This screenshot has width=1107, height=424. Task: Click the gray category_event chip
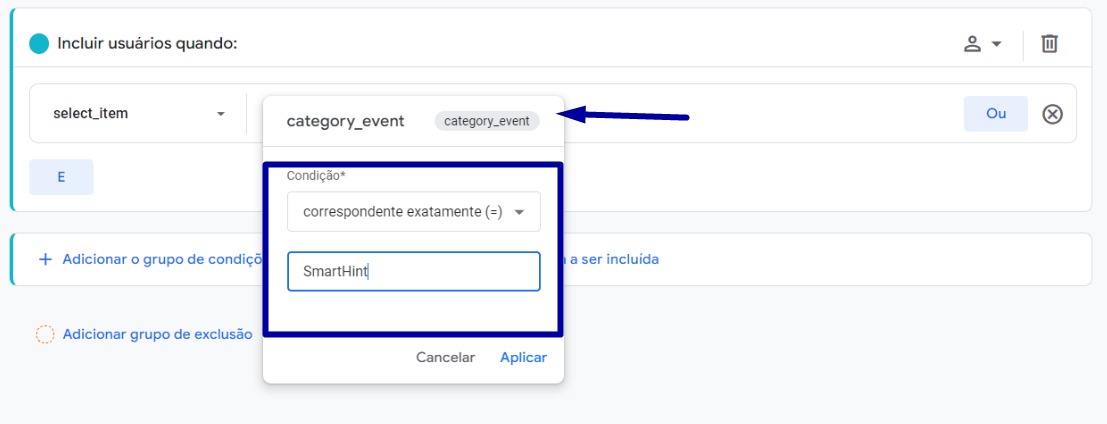tap(486, 121)
